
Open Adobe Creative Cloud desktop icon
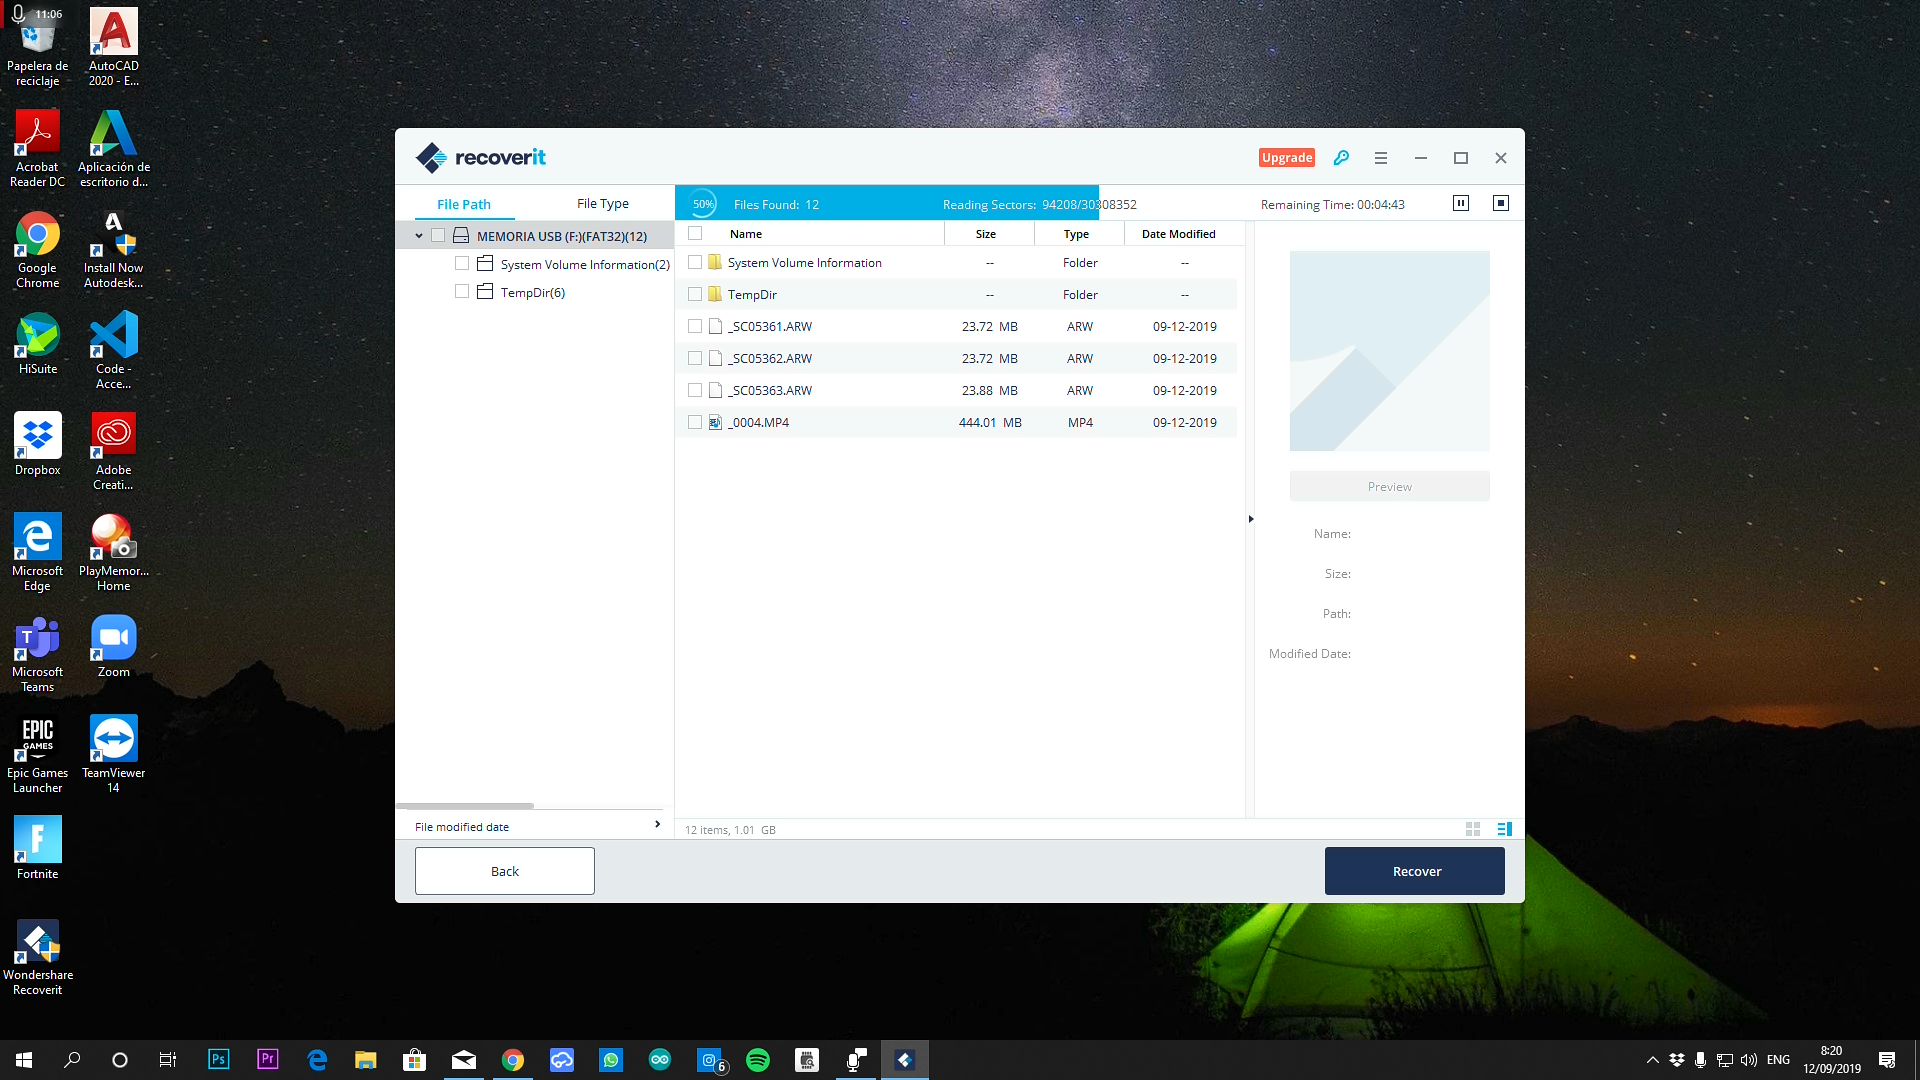pos(114,452)
